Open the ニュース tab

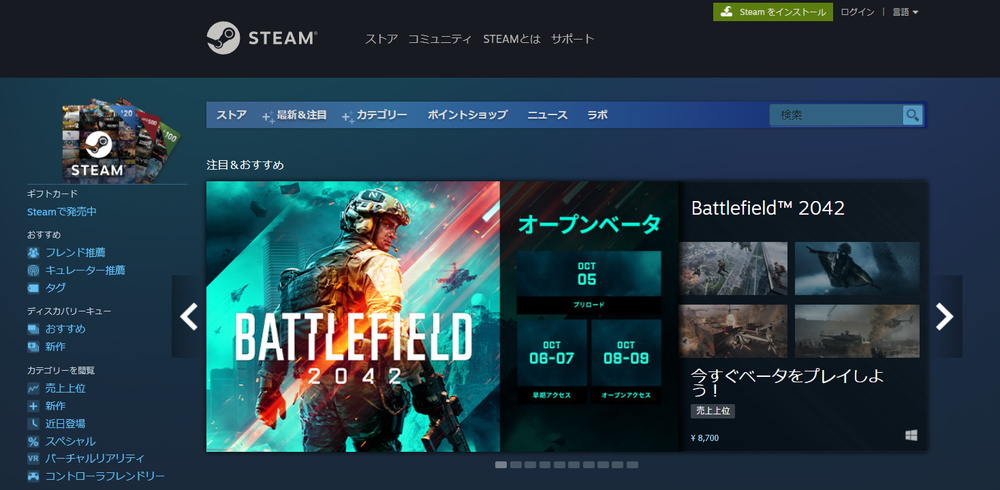(x=547, y=115)
